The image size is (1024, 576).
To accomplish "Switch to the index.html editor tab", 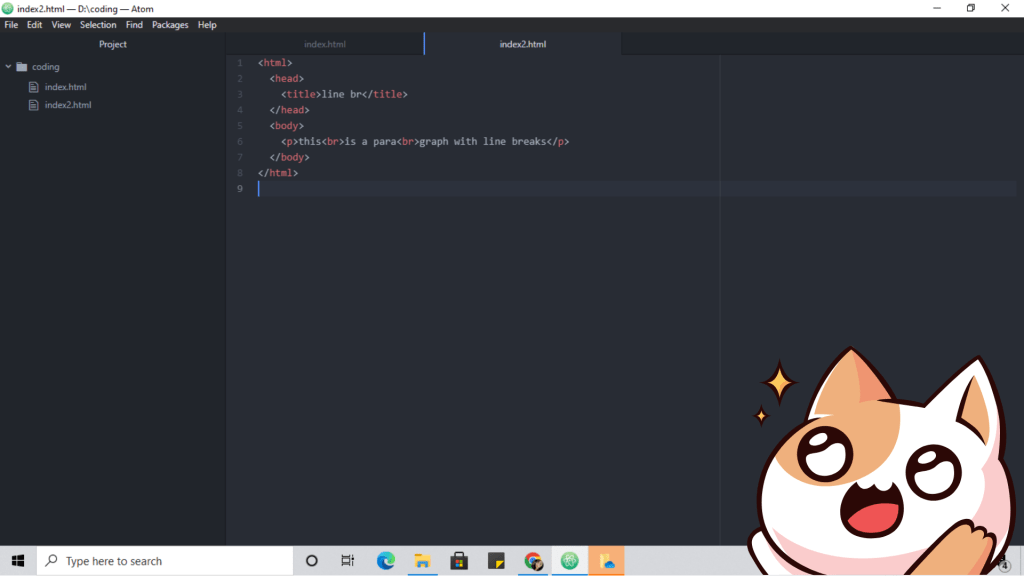I will click(324, 44).
